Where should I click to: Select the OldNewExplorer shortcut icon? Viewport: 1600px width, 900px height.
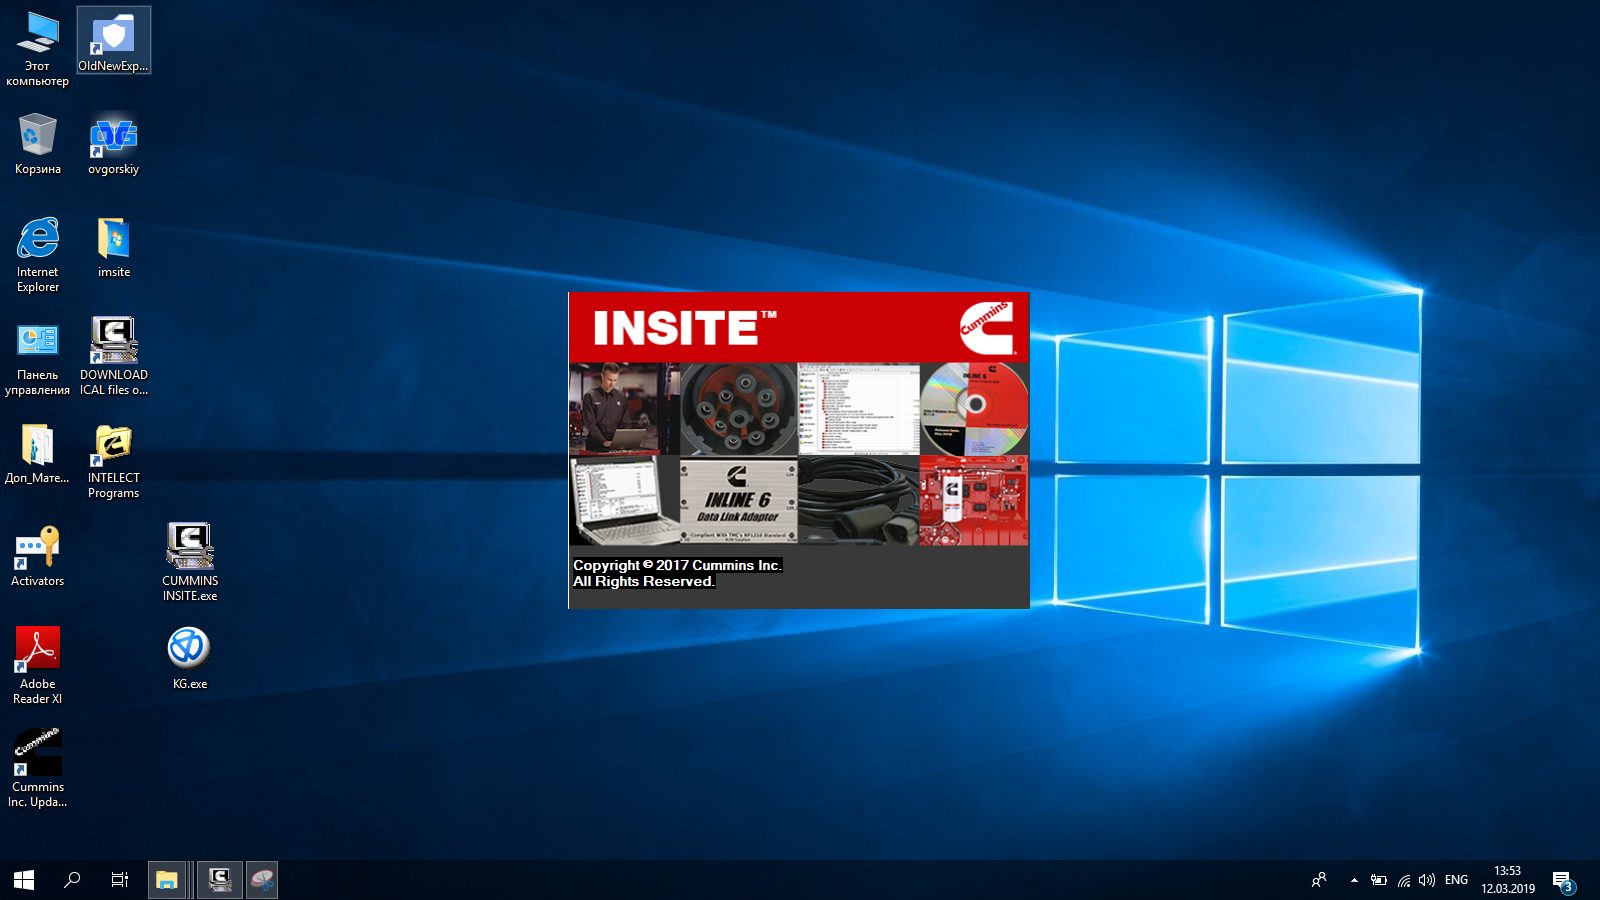coord(113,36)
